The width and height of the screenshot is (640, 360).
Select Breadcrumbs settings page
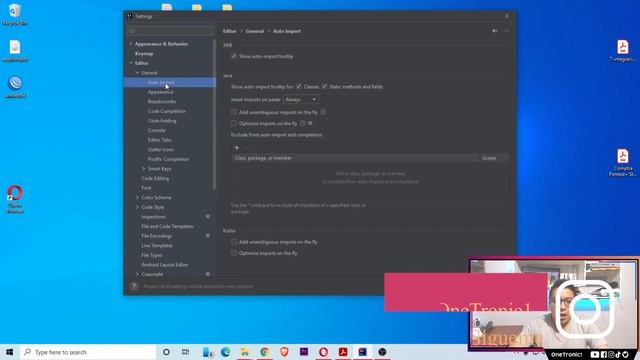point(162,101)
